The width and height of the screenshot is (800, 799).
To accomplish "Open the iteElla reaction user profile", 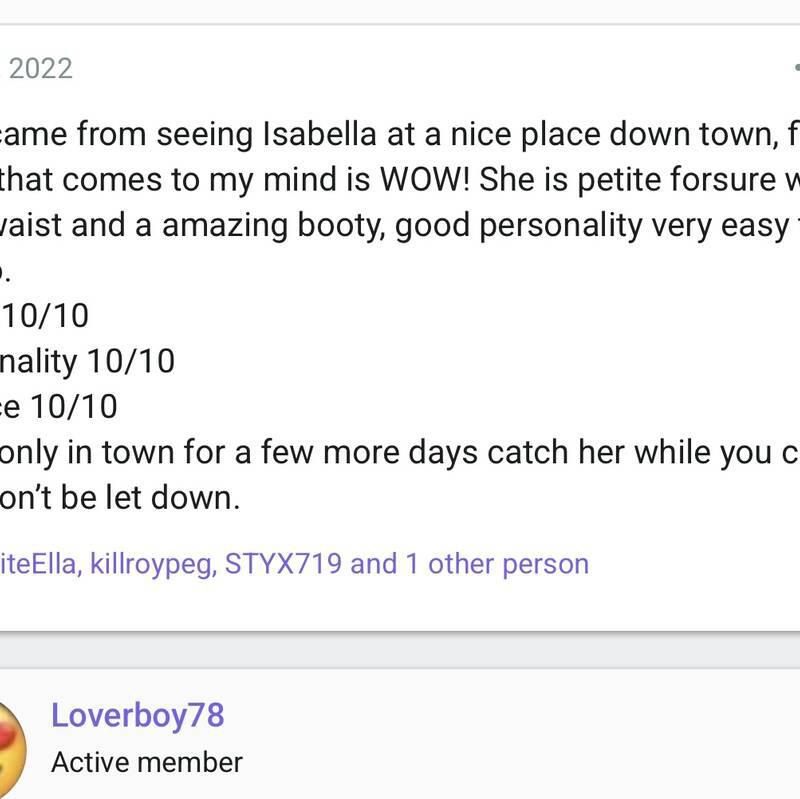I will click(38, 564).
